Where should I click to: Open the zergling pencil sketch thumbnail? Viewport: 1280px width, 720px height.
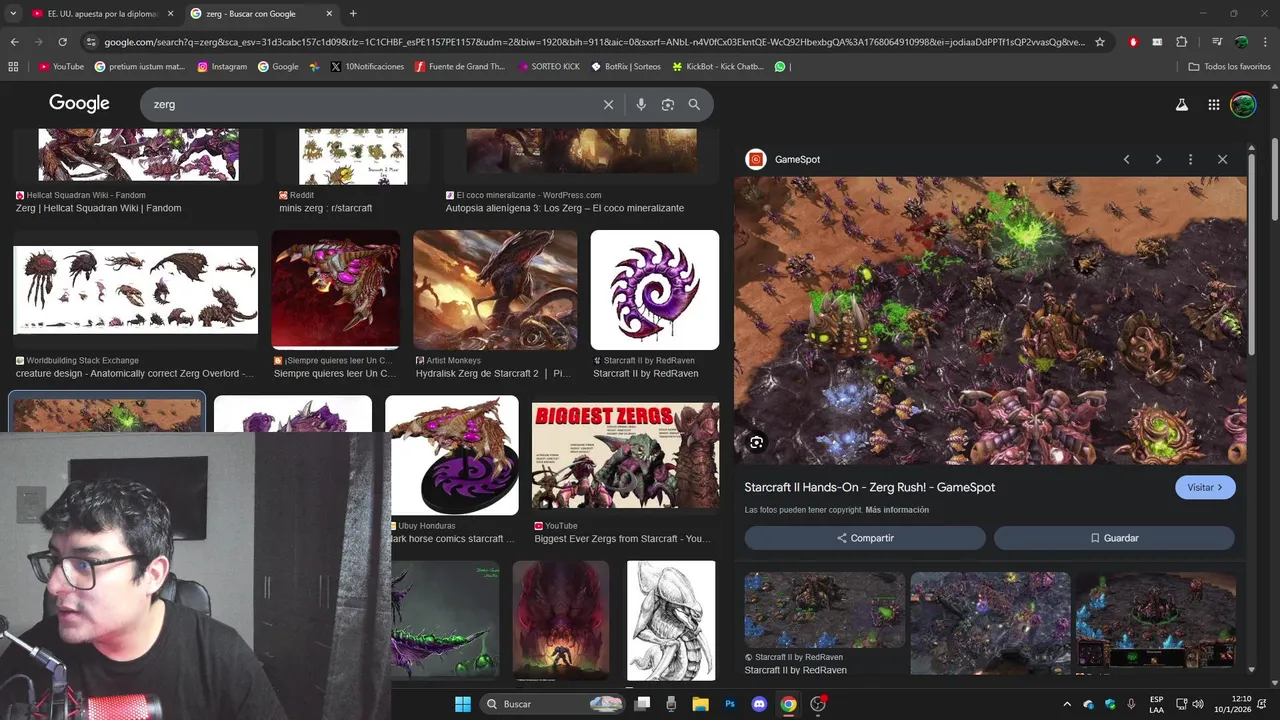[671, 620]
